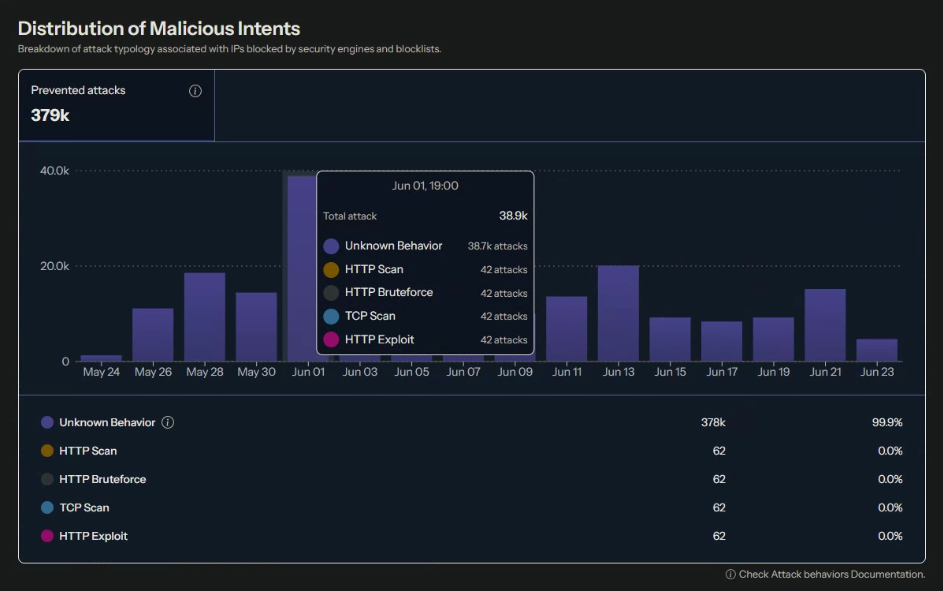The height and width of the screenshot is (591, 943).
Task: Click the info icon beside Prevented attacks
Action: pyautogui.click(x=195, y=91)
